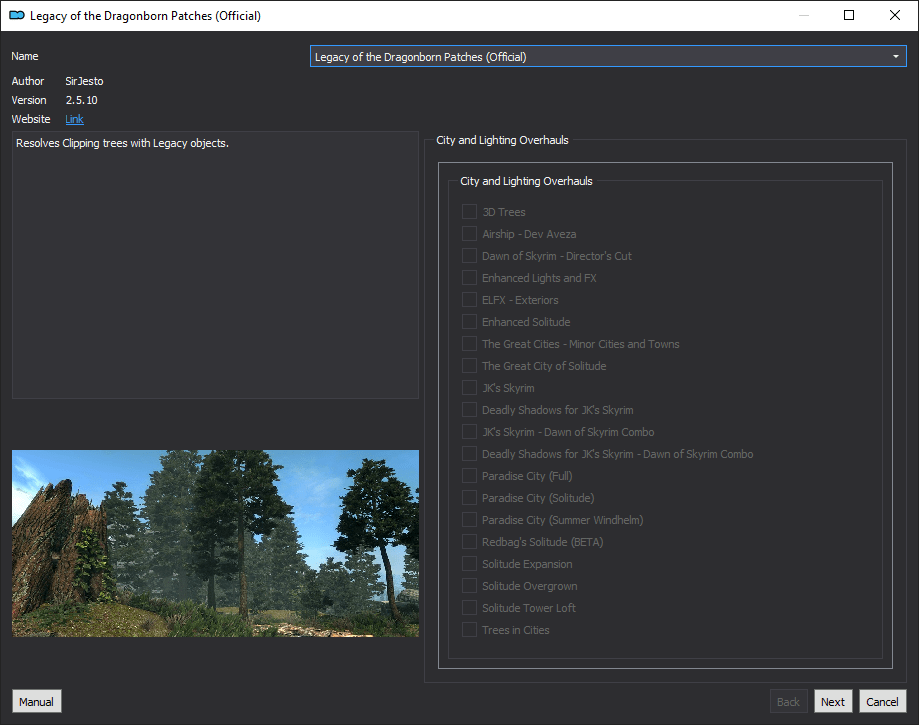Click the author name SirJesto
The height and width of the screenshot is (725, 919).
click(84, 81)
